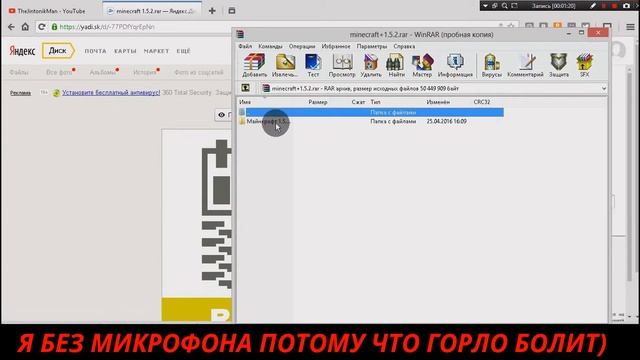Image resolution: width=640 pixels, height=360 pixels.
Task: Open the browser hamburger menu icon
Action: click(x=630, y=27)
